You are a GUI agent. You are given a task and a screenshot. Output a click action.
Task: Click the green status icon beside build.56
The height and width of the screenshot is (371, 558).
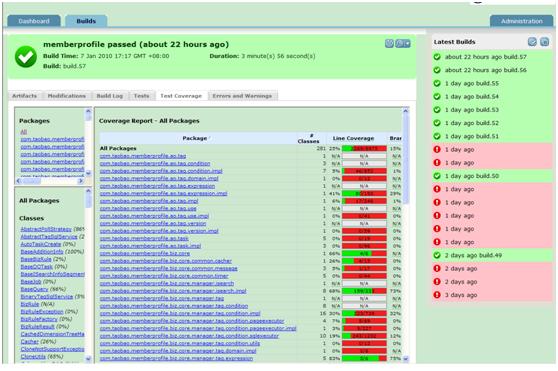[437, 70]
